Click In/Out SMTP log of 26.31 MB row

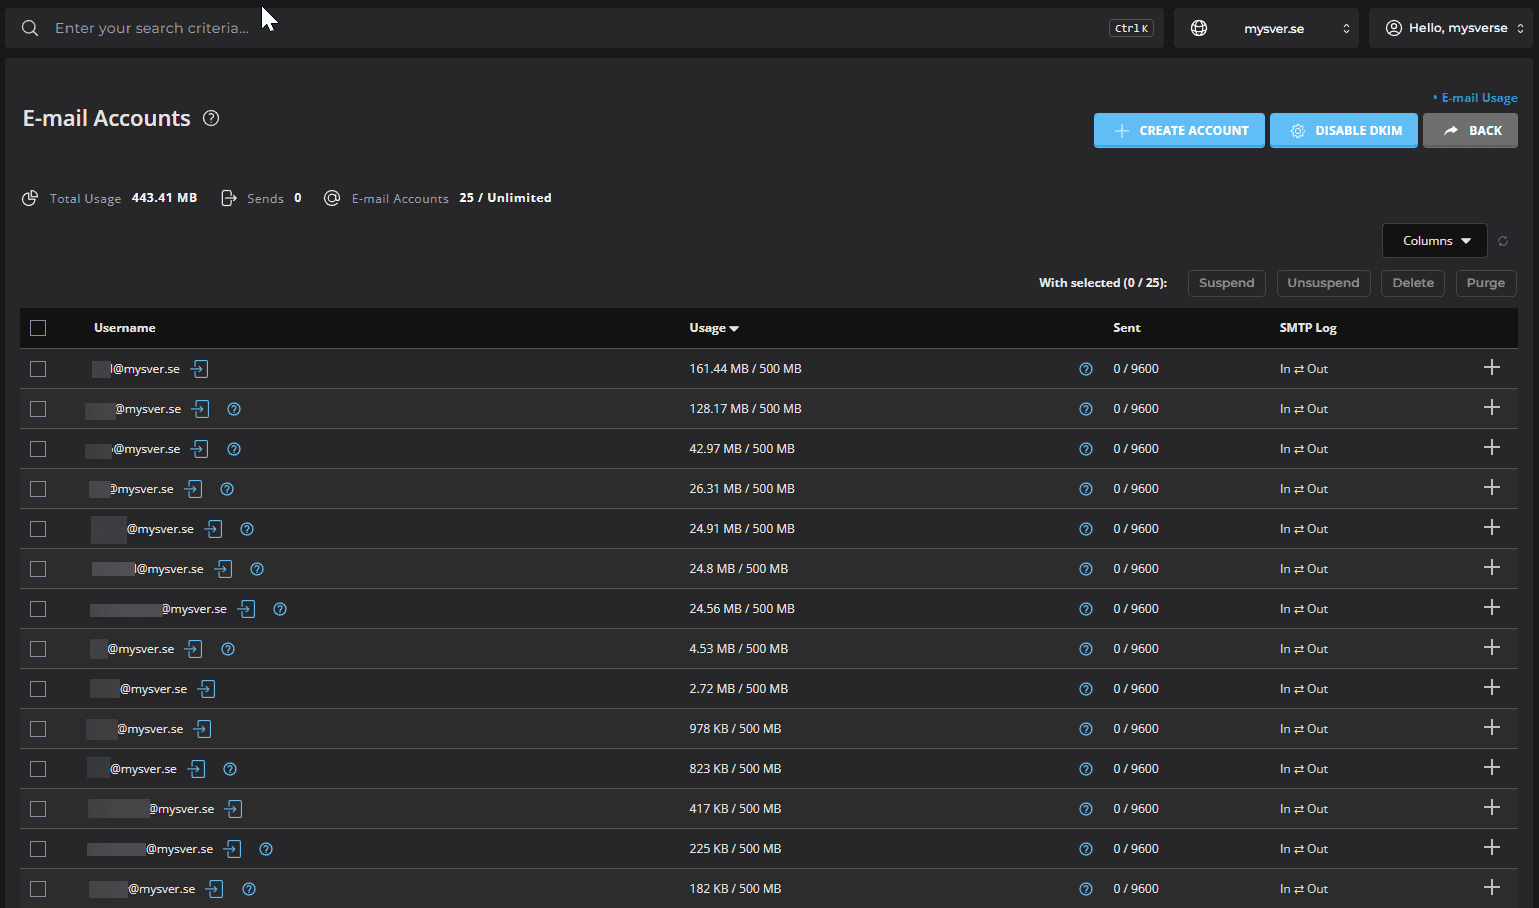(x=1304, y=489)
